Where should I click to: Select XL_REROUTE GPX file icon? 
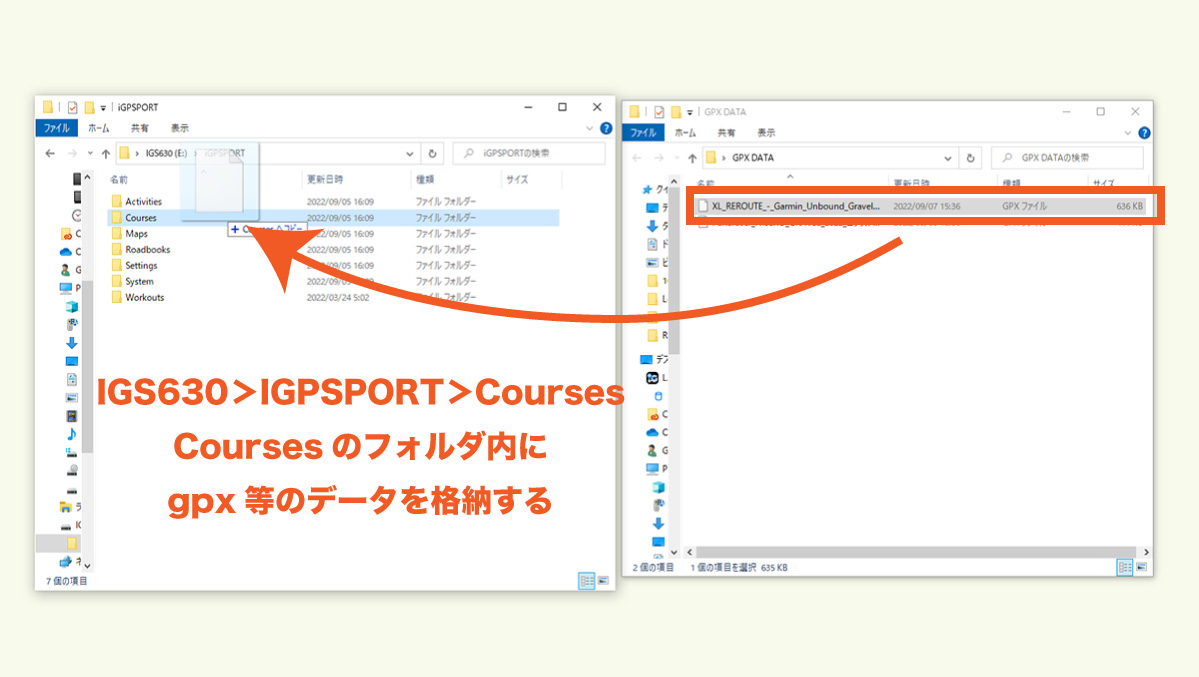703,206
